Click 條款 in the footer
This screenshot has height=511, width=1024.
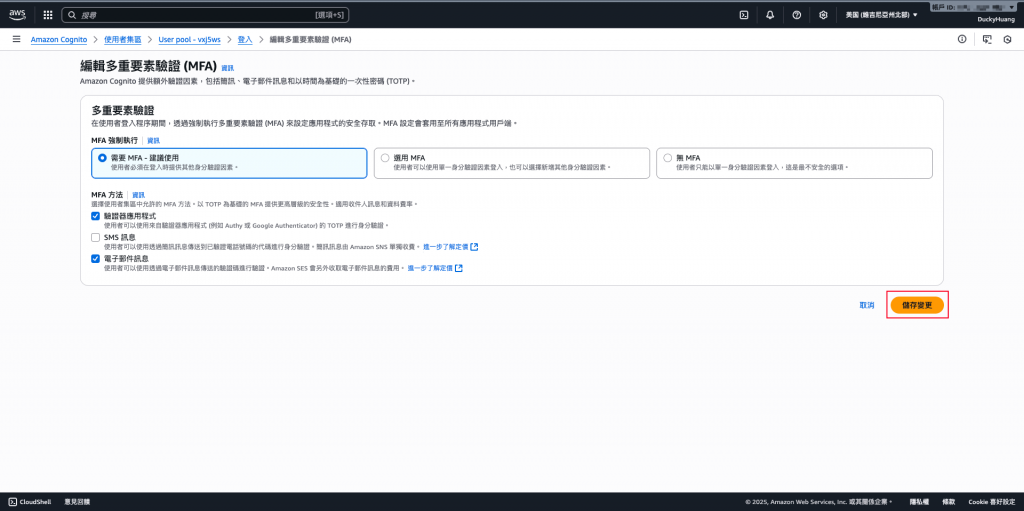[949, 502]
